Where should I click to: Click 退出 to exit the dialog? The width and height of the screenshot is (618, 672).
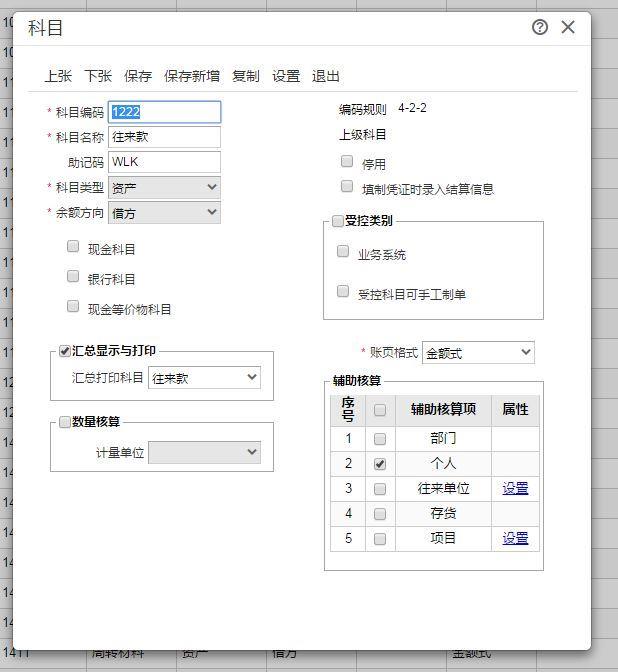(326, 76)
